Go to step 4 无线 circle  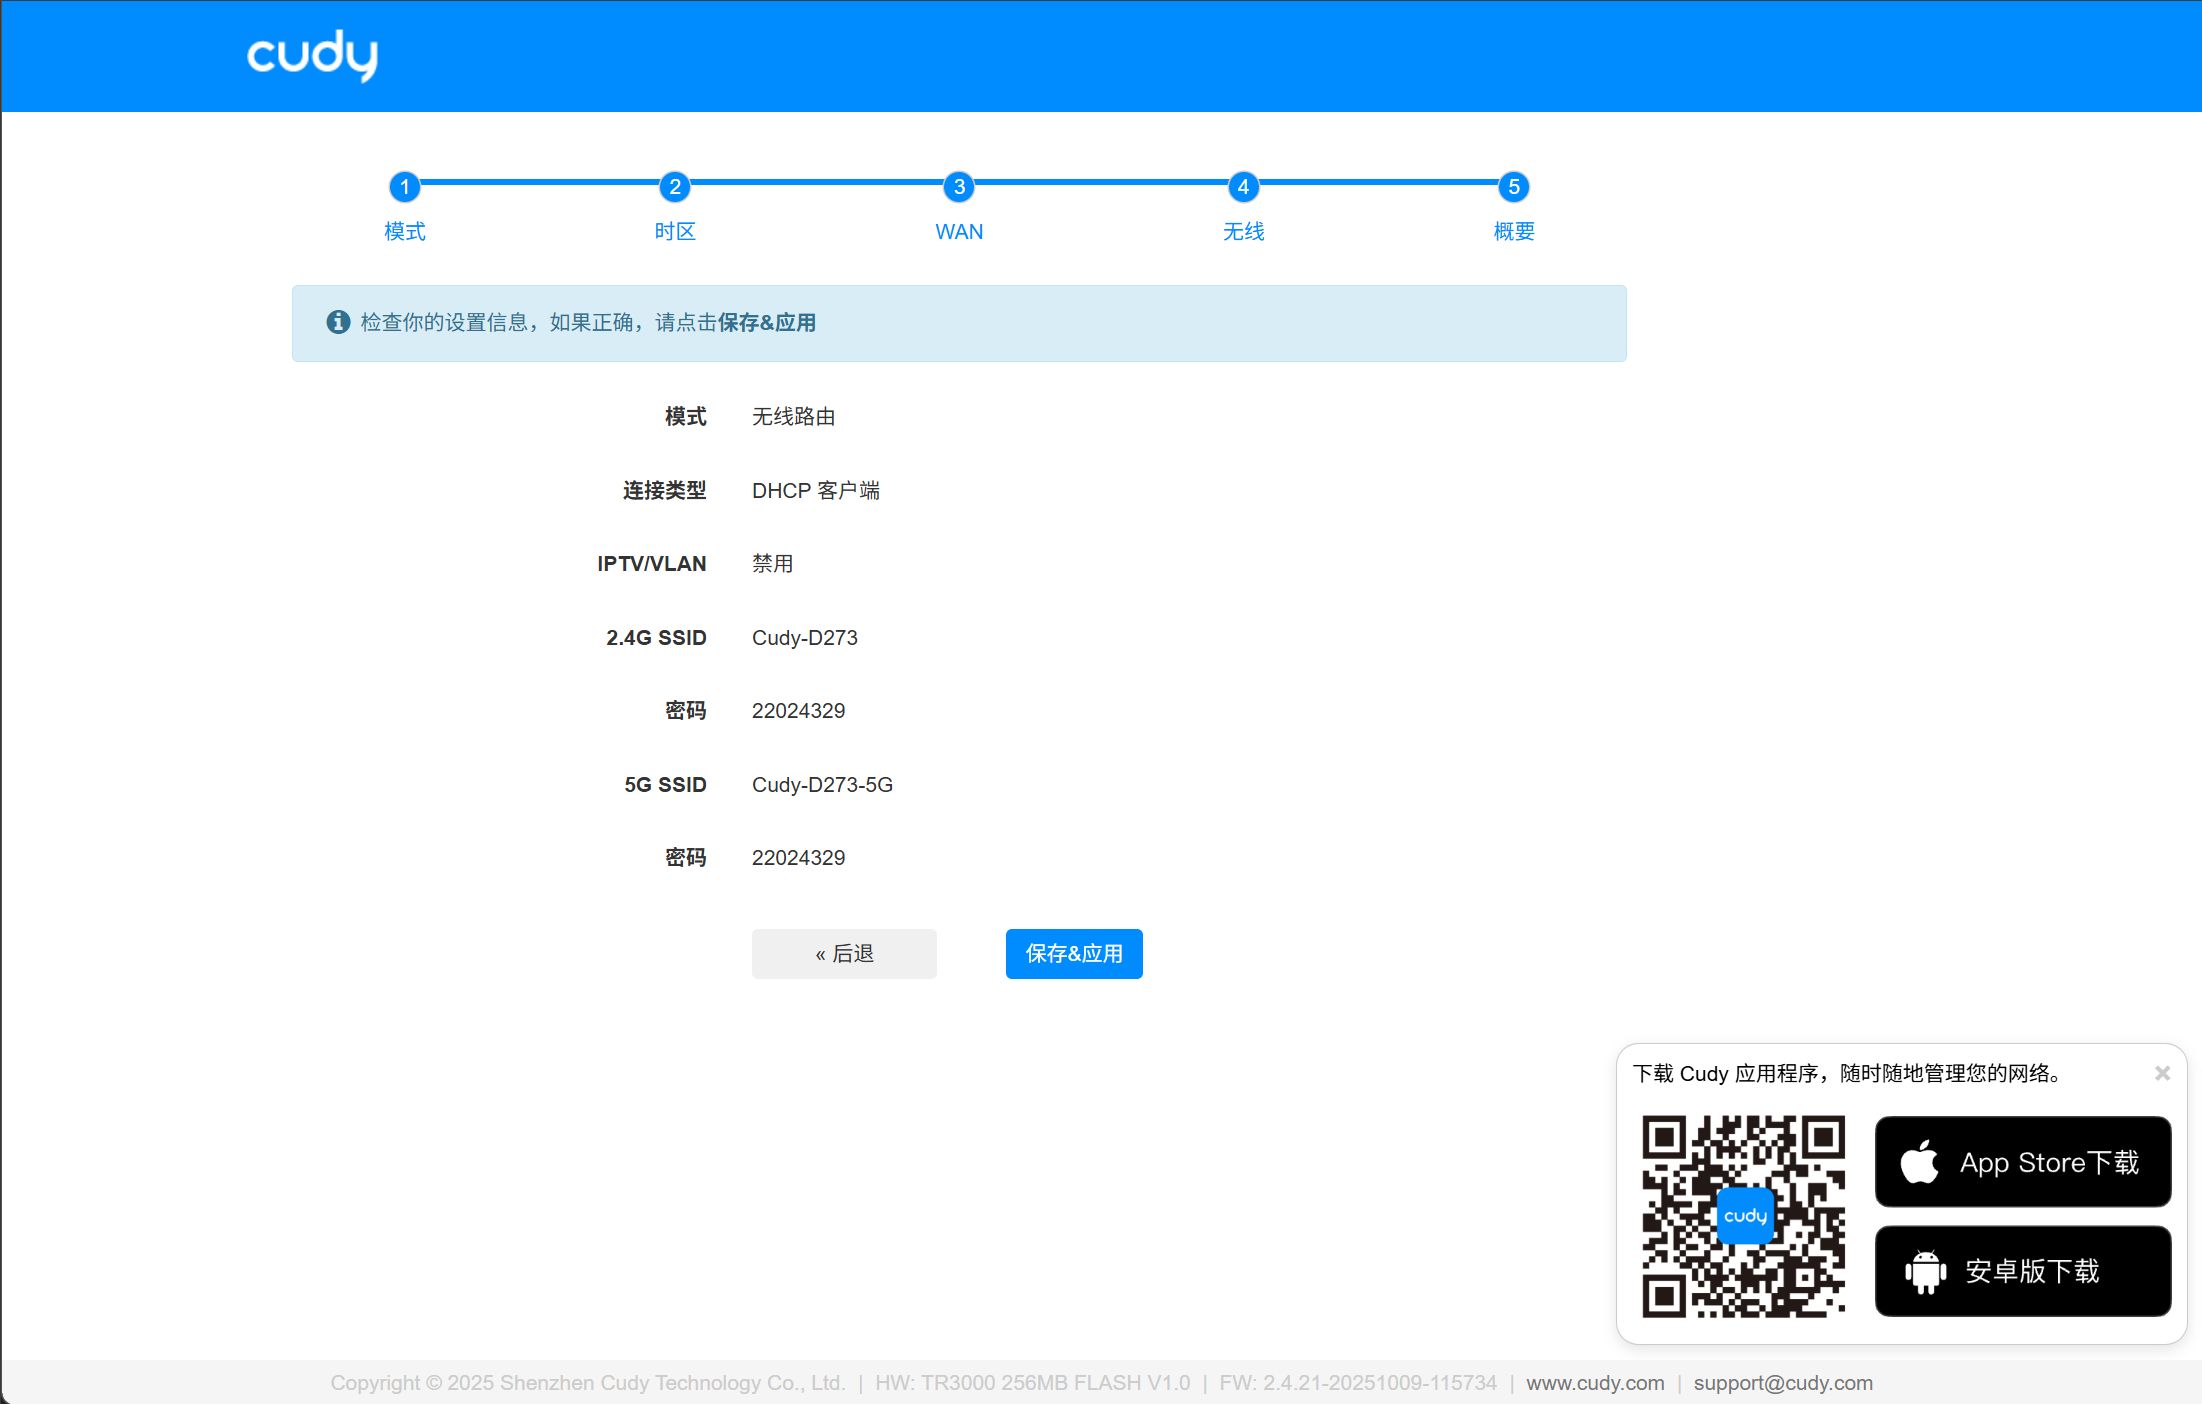pyautogui.click(x=1243, y=187)
